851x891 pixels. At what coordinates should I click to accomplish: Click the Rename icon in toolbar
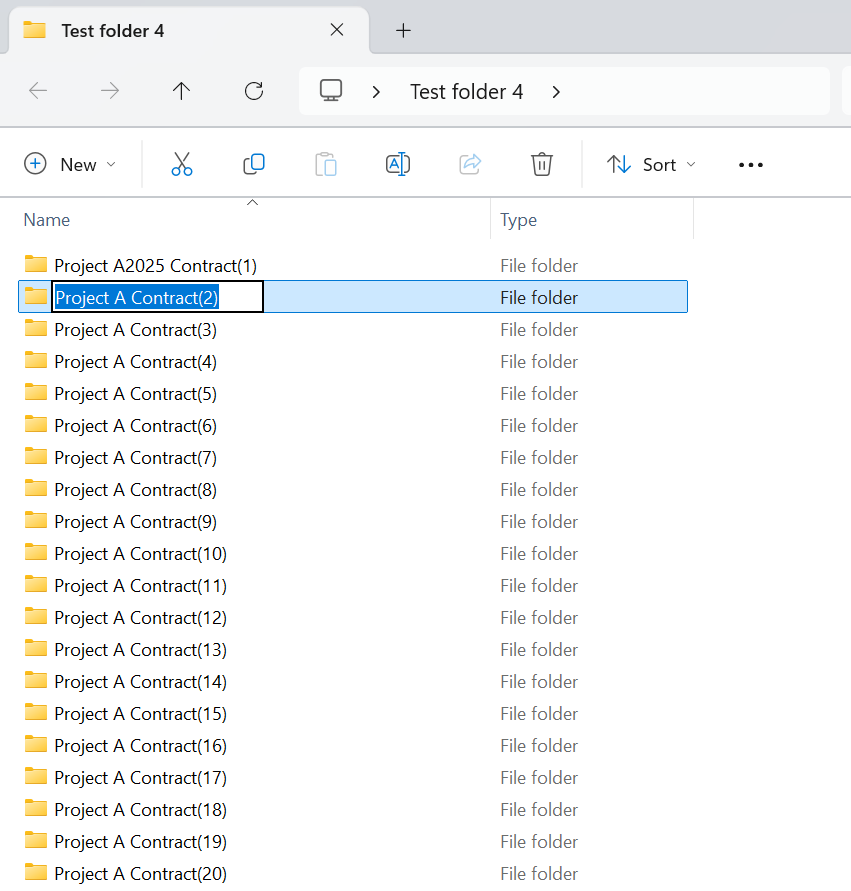(398, 164)
